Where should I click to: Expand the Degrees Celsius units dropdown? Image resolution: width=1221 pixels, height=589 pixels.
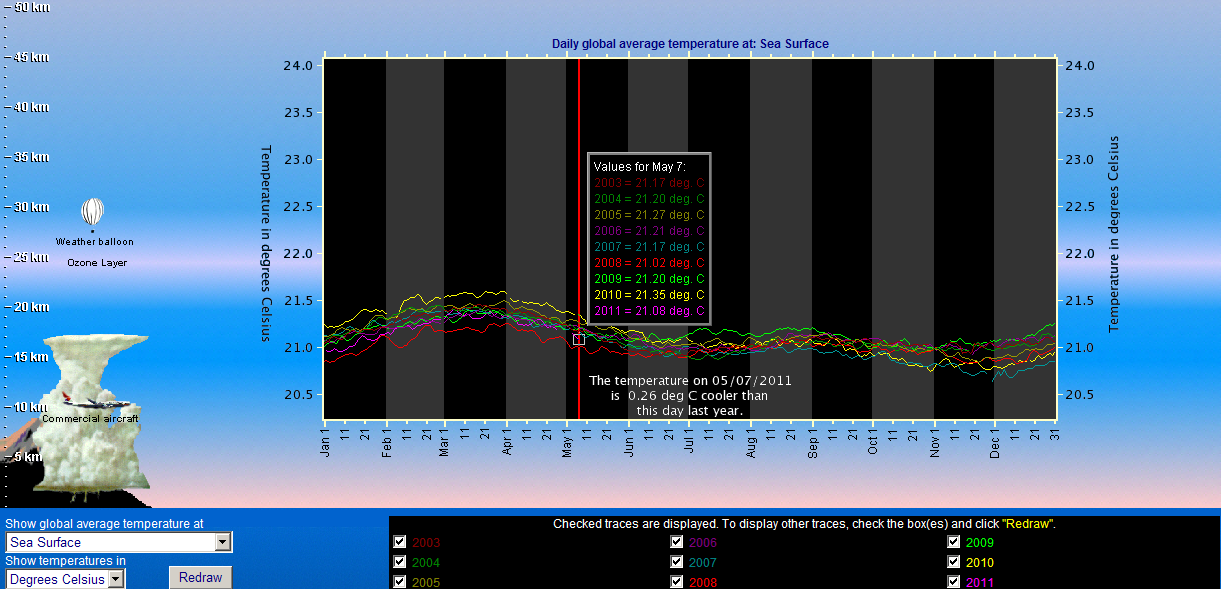pos(116,578)
